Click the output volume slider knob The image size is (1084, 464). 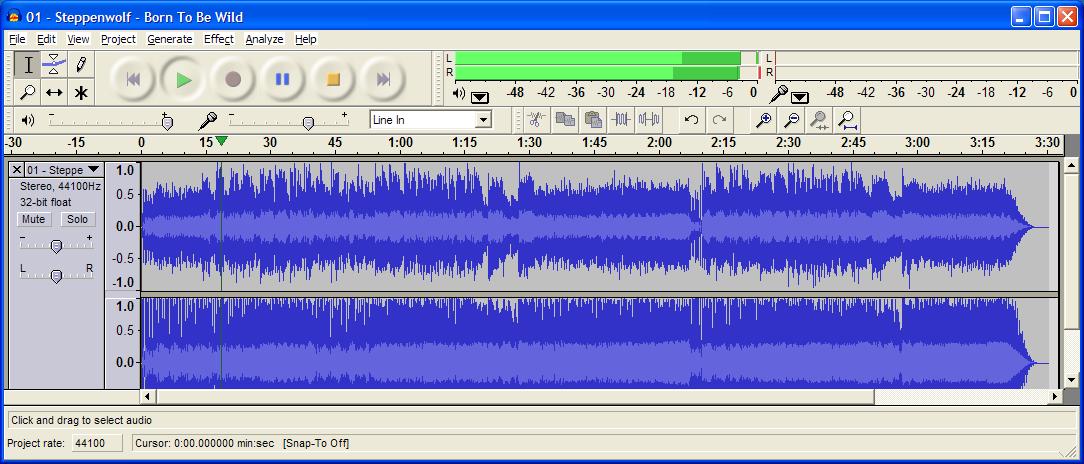[167, 122]
